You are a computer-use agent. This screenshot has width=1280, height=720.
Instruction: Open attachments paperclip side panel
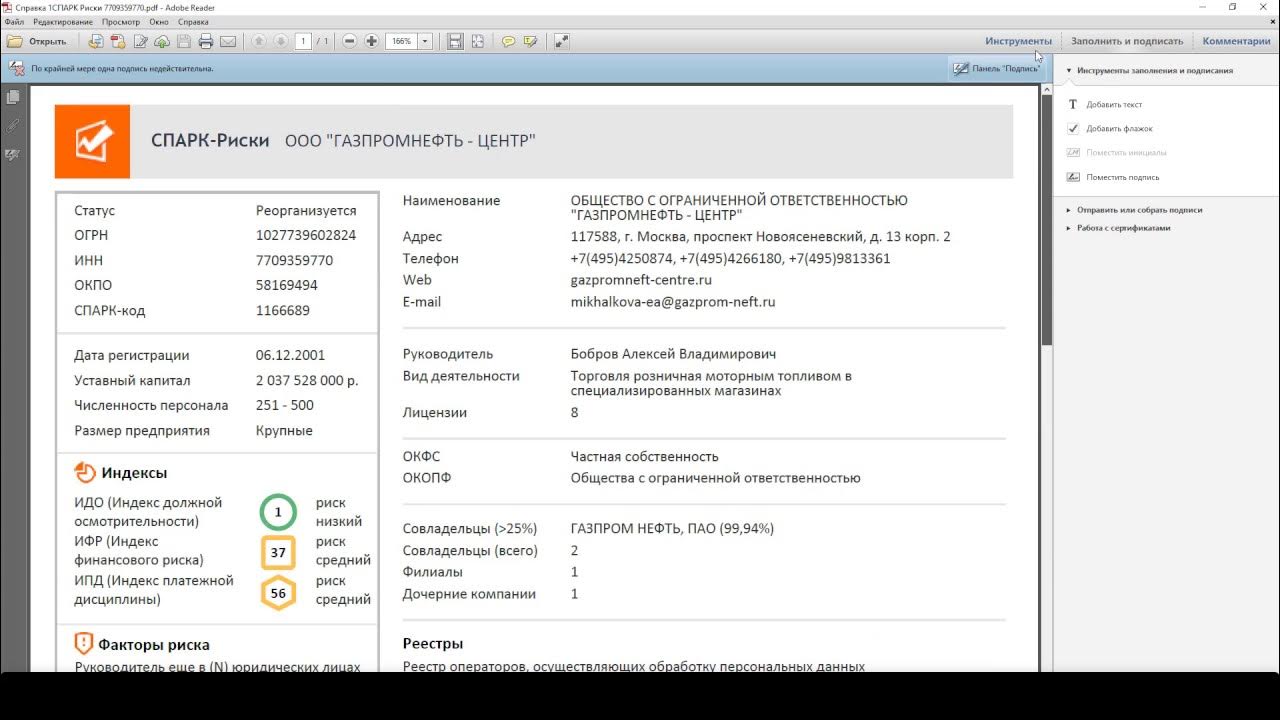13,126
